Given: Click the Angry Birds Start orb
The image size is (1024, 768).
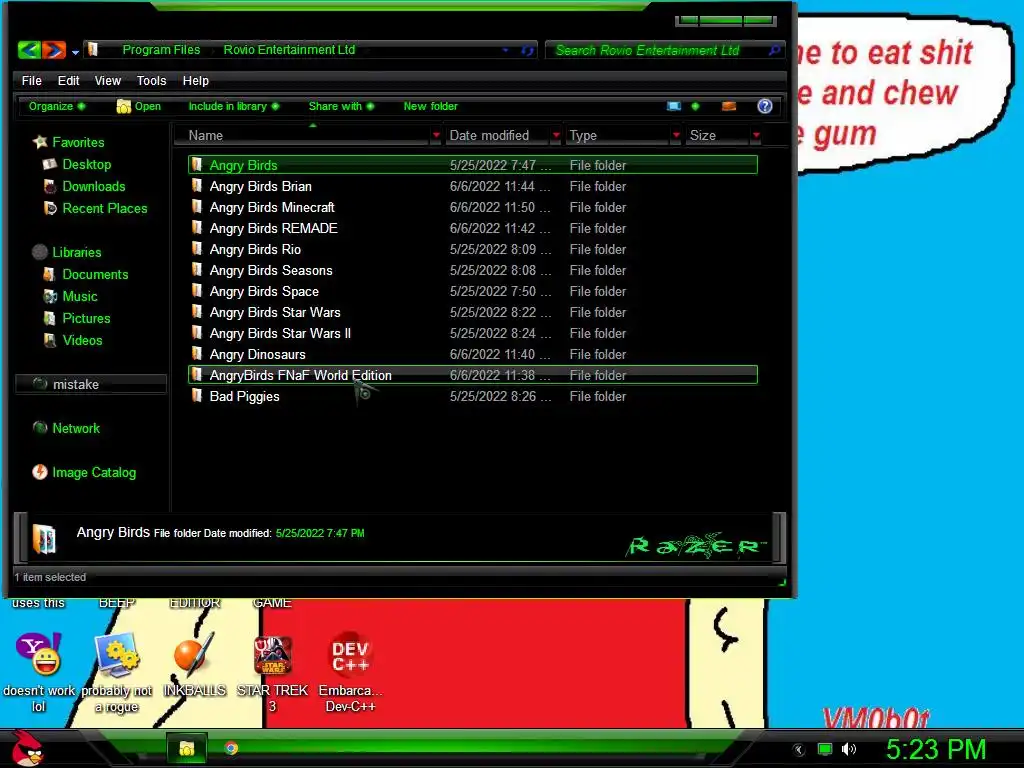Looking at the screenshot, I should [x=28, y=748].
